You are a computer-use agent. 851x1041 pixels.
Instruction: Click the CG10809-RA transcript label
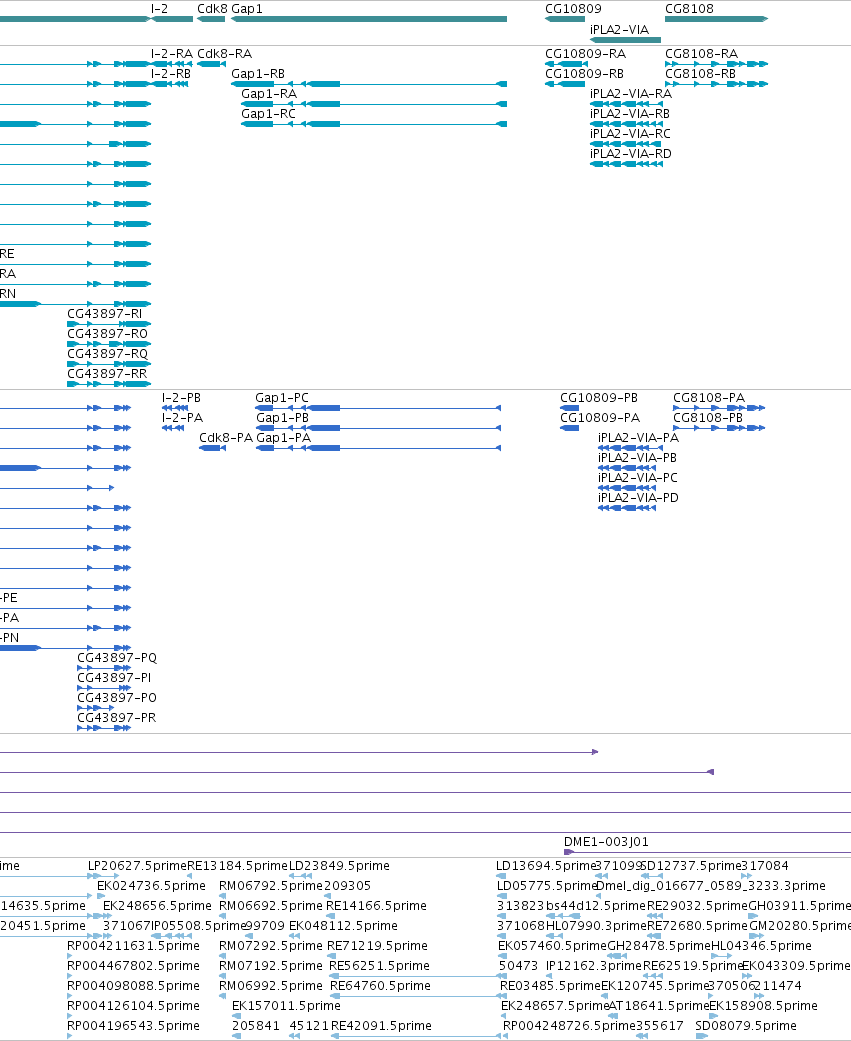pos(585,54)
